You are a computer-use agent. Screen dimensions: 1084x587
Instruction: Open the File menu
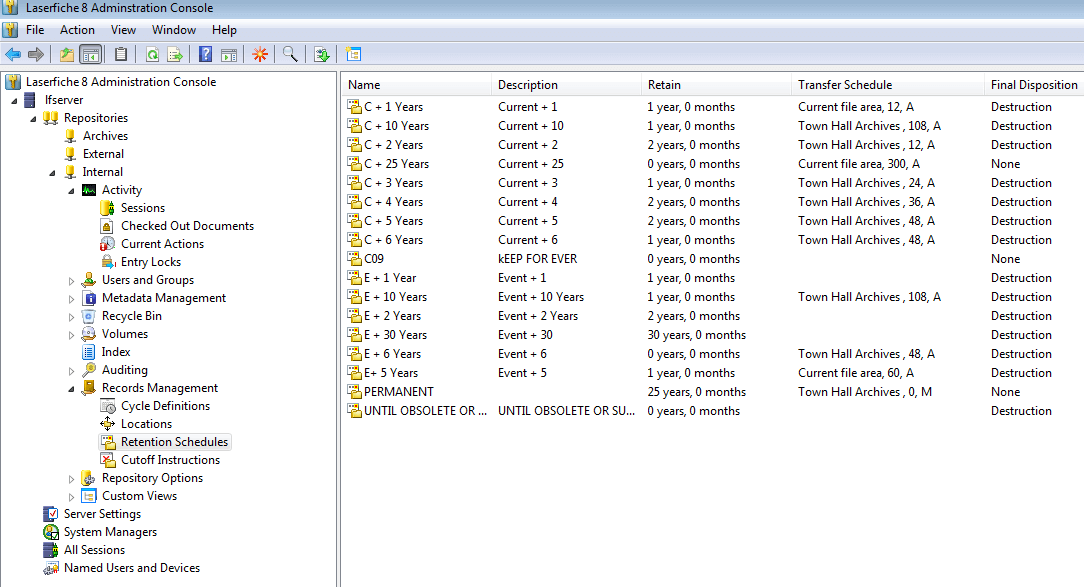35,30
